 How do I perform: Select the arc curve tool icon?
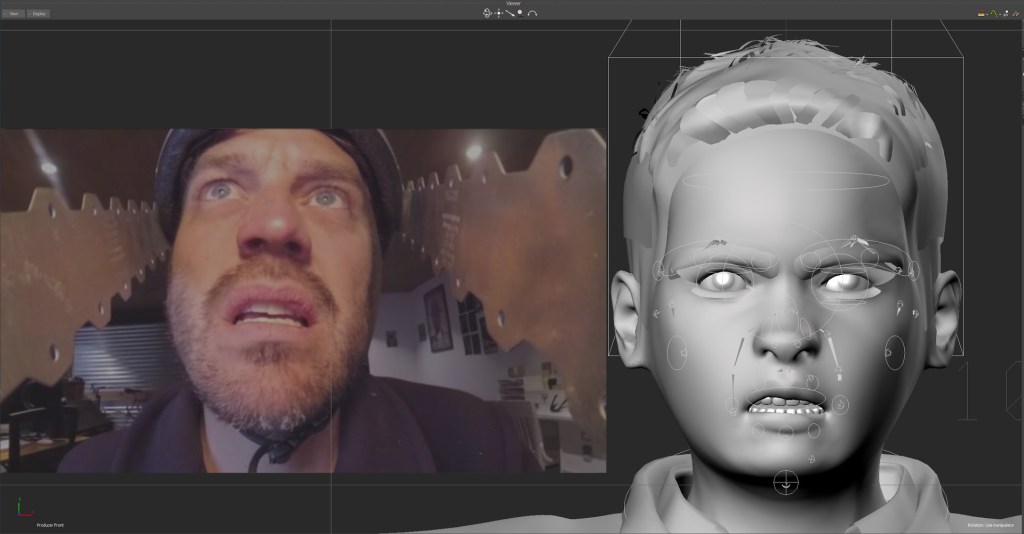tap(532, 13)
